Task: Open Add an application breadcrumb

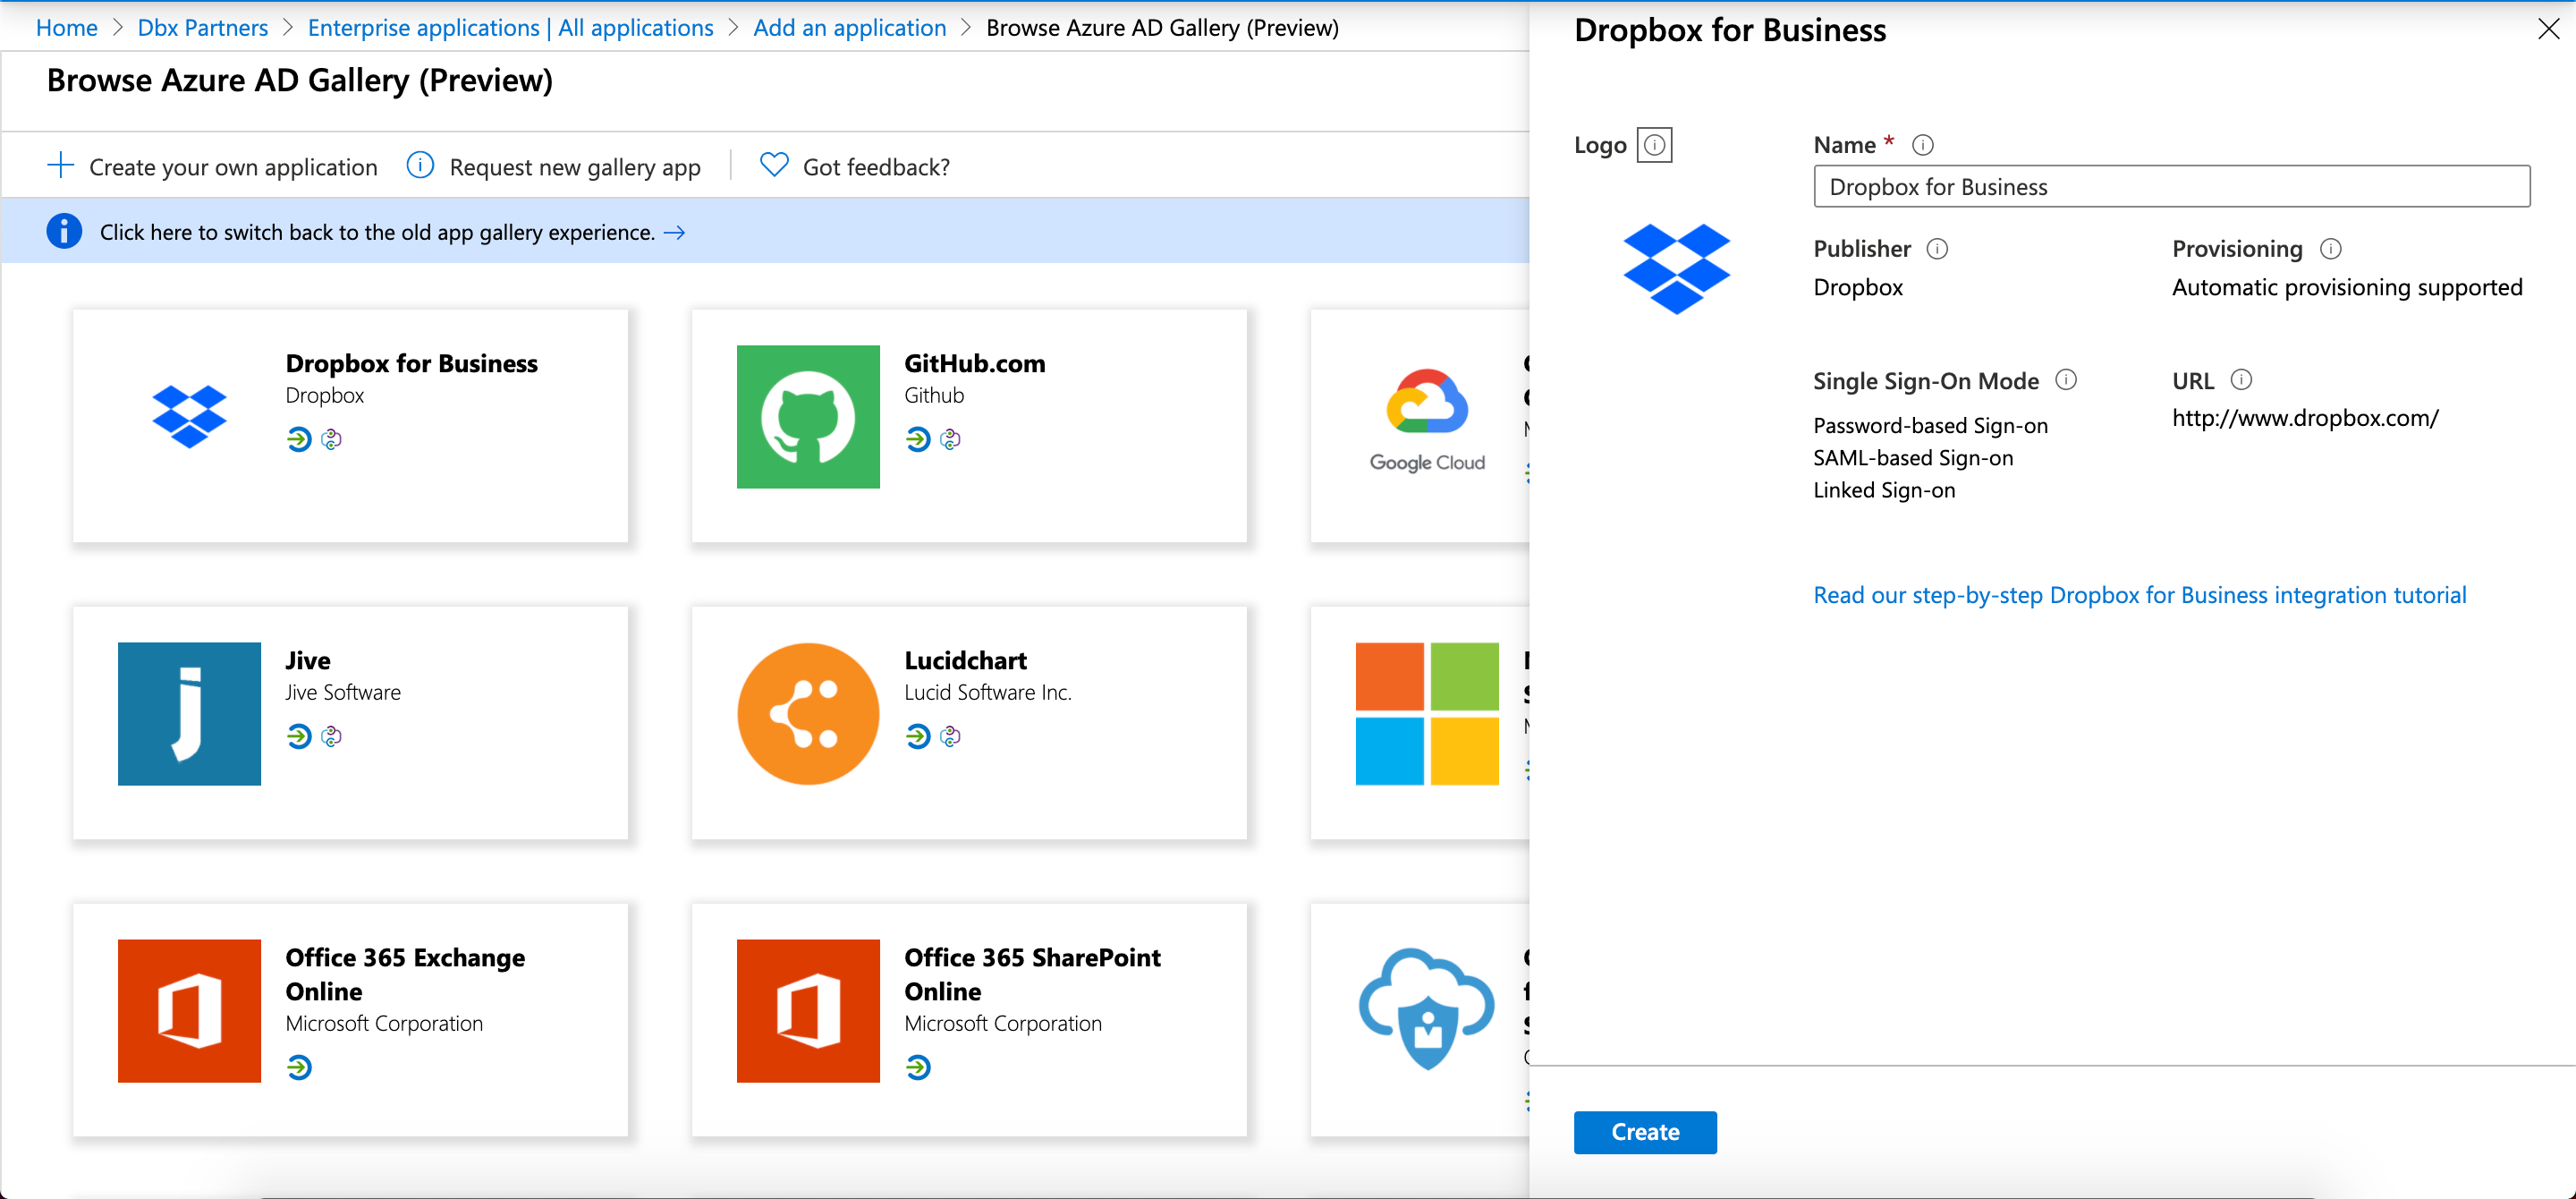Action: (849, 28)
